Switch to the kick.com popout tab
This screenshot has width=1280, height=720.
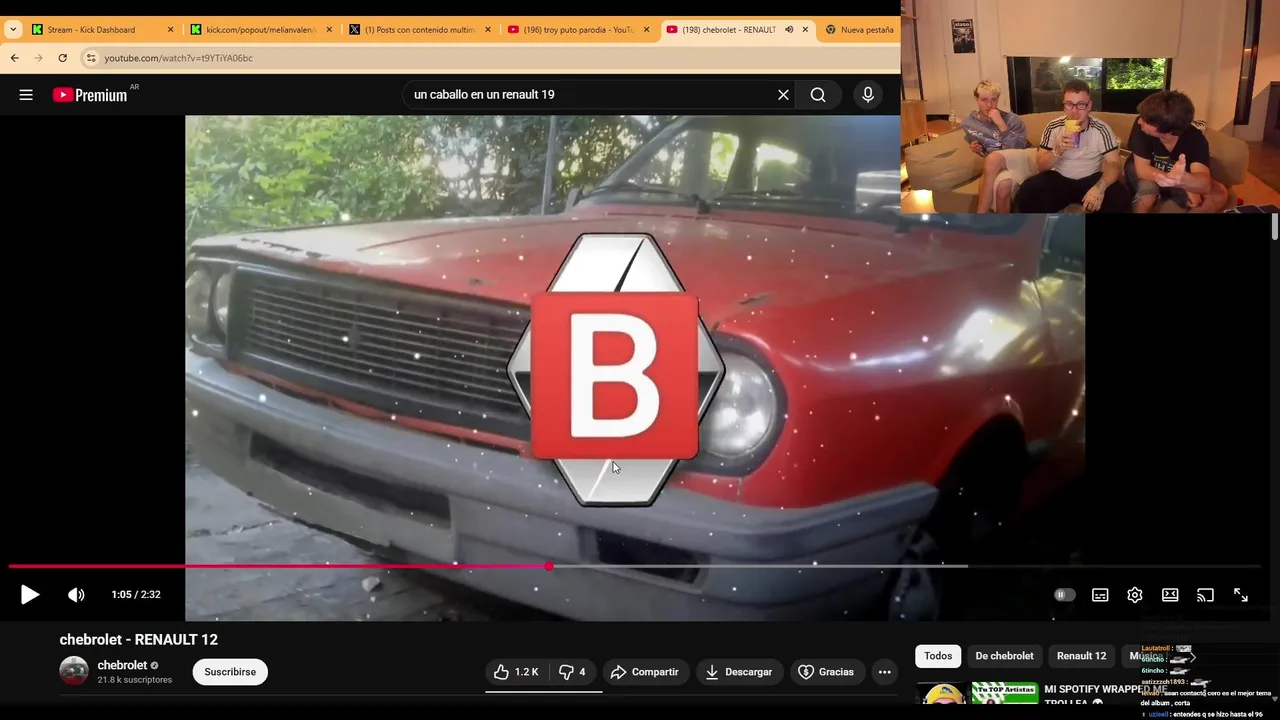(260, 30)
